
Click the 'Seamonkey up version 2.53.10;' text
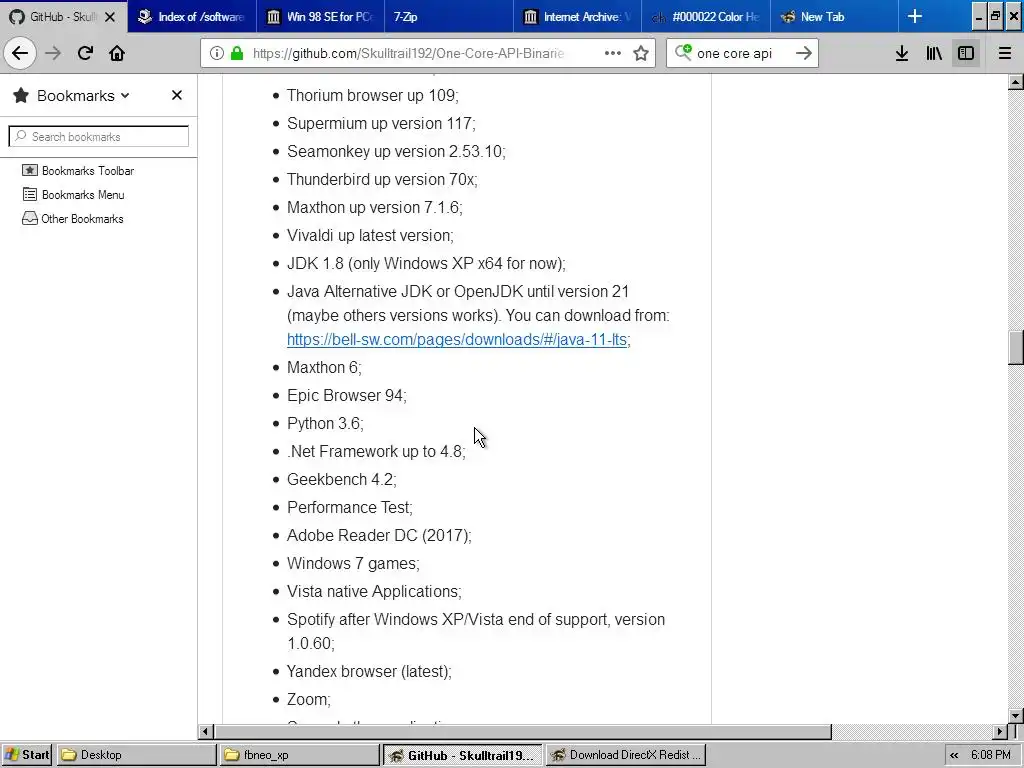pos(396,152)
